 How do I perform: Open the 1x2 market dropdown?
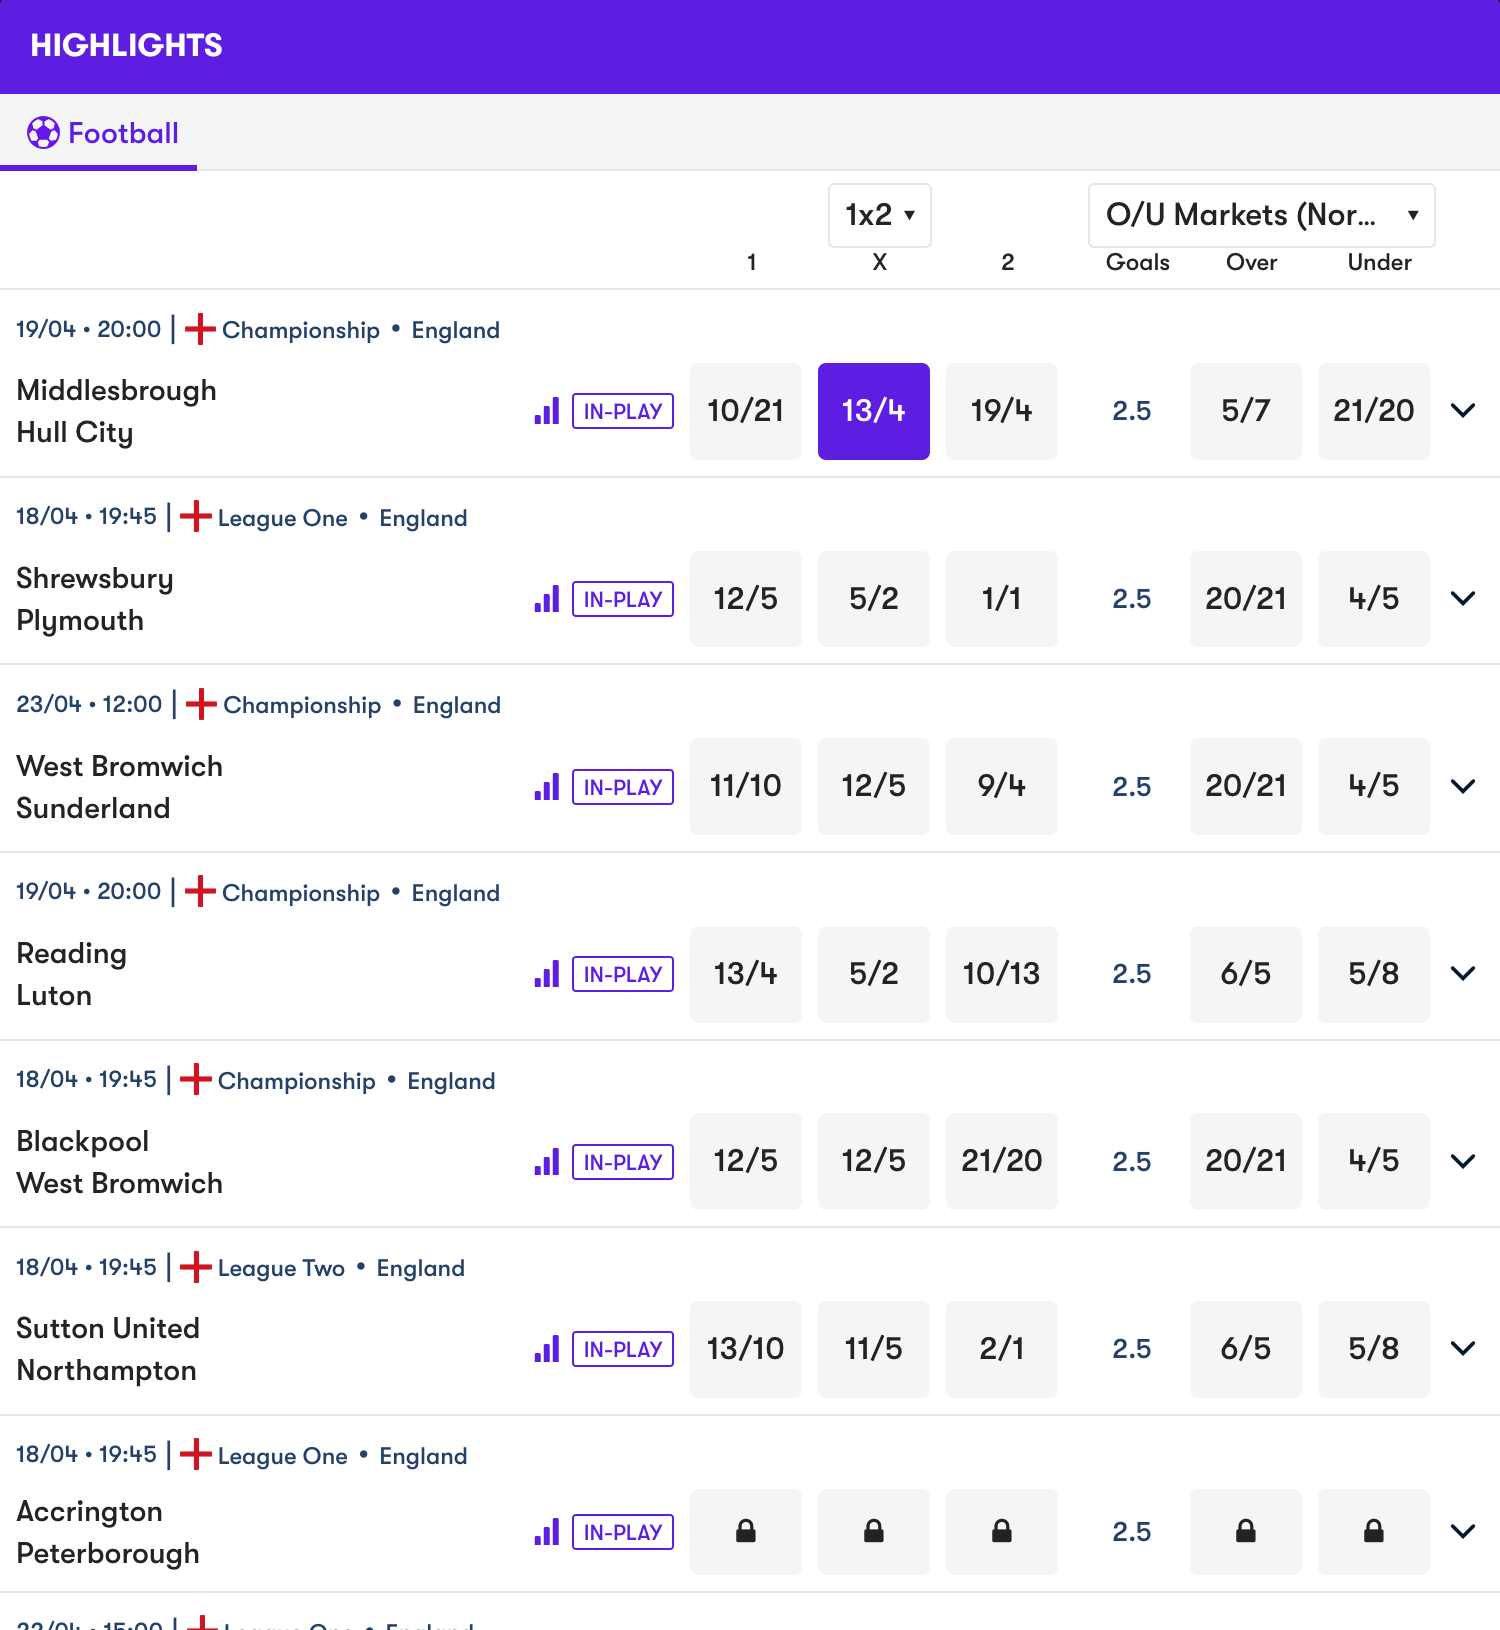click(x=880, y=215)
